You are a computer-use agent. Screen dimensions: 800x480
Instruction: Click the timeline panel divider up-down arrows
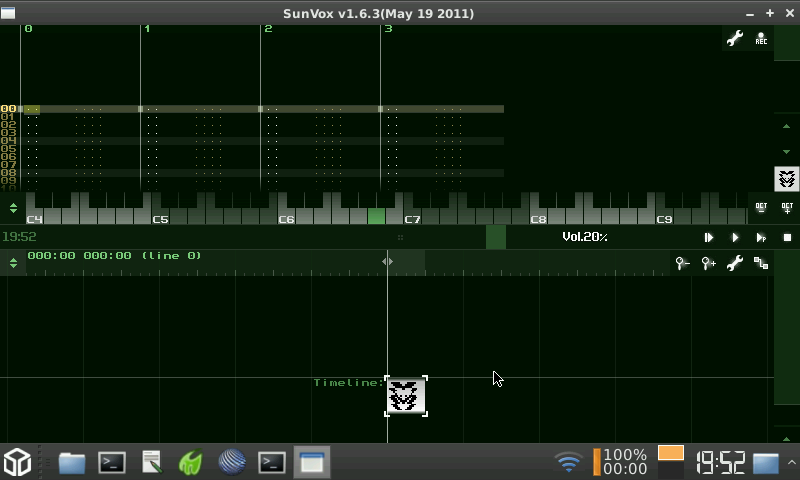point(13,263)
